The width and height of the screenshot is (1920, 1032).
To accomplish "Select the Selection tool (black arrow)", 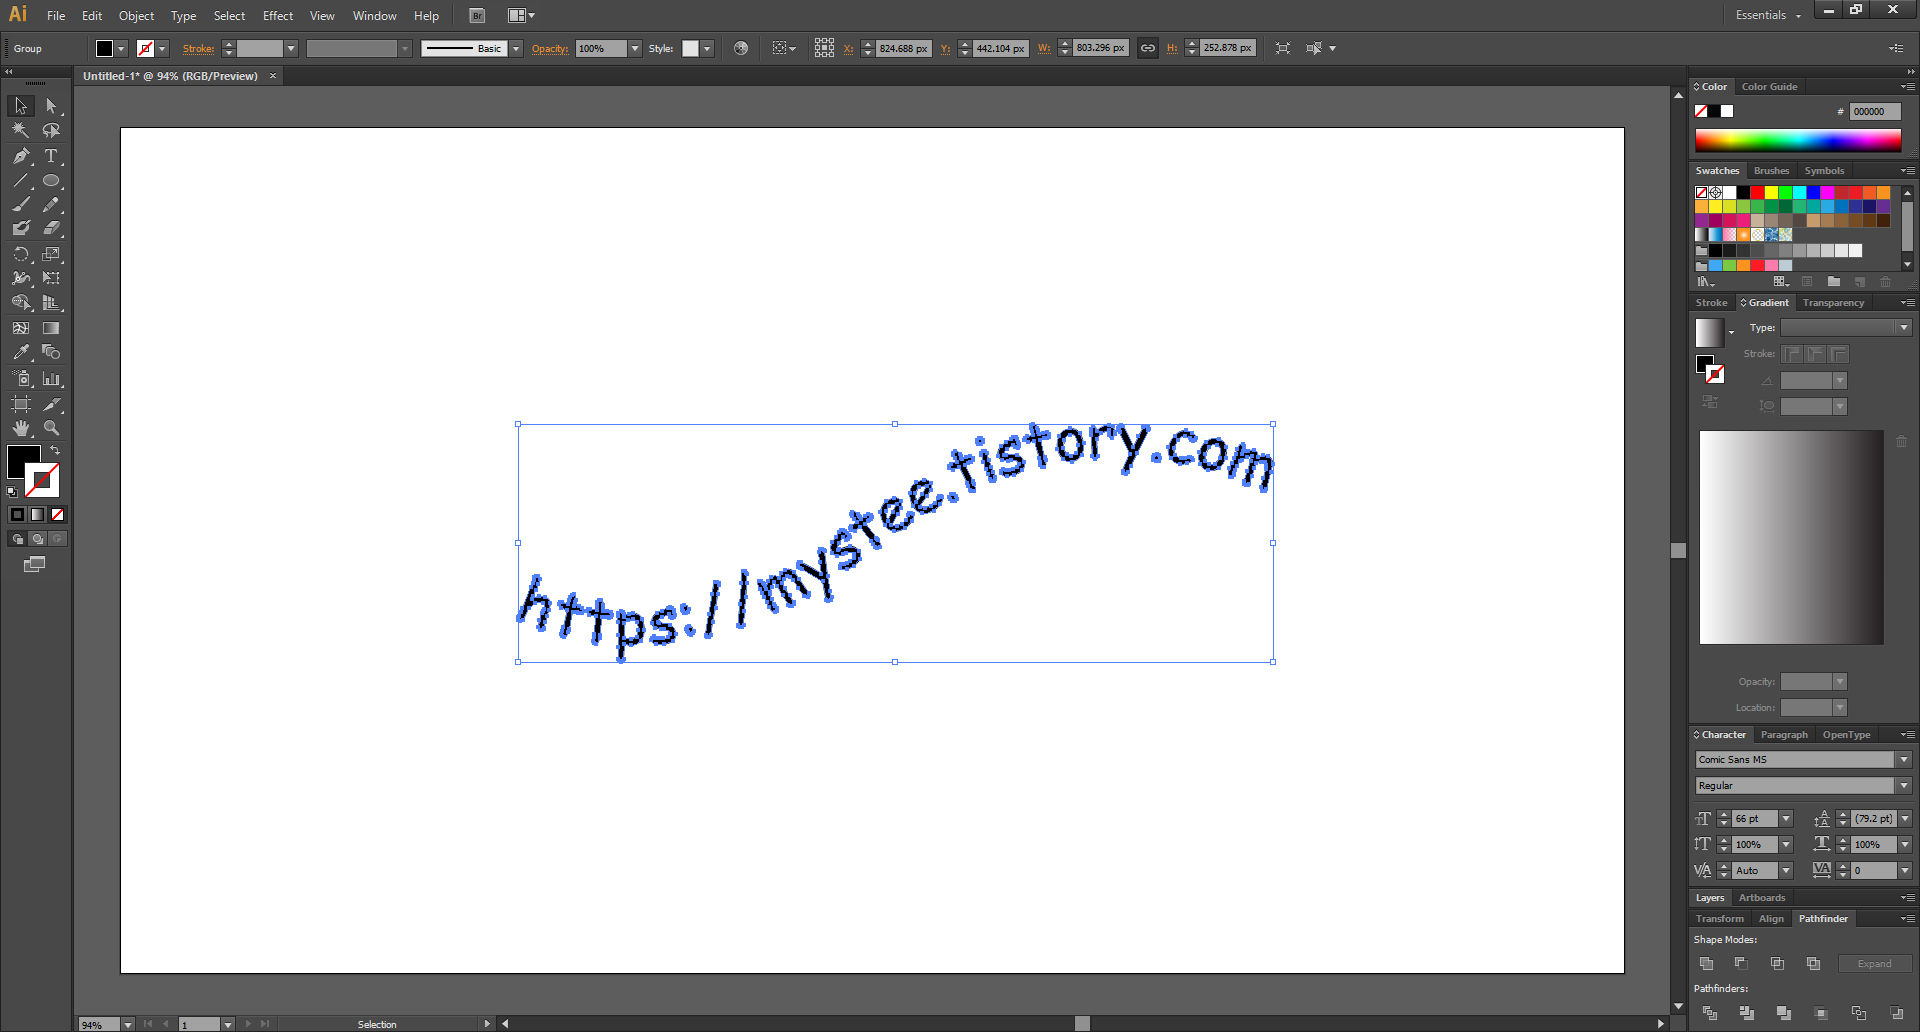I will tap(21, 106).
